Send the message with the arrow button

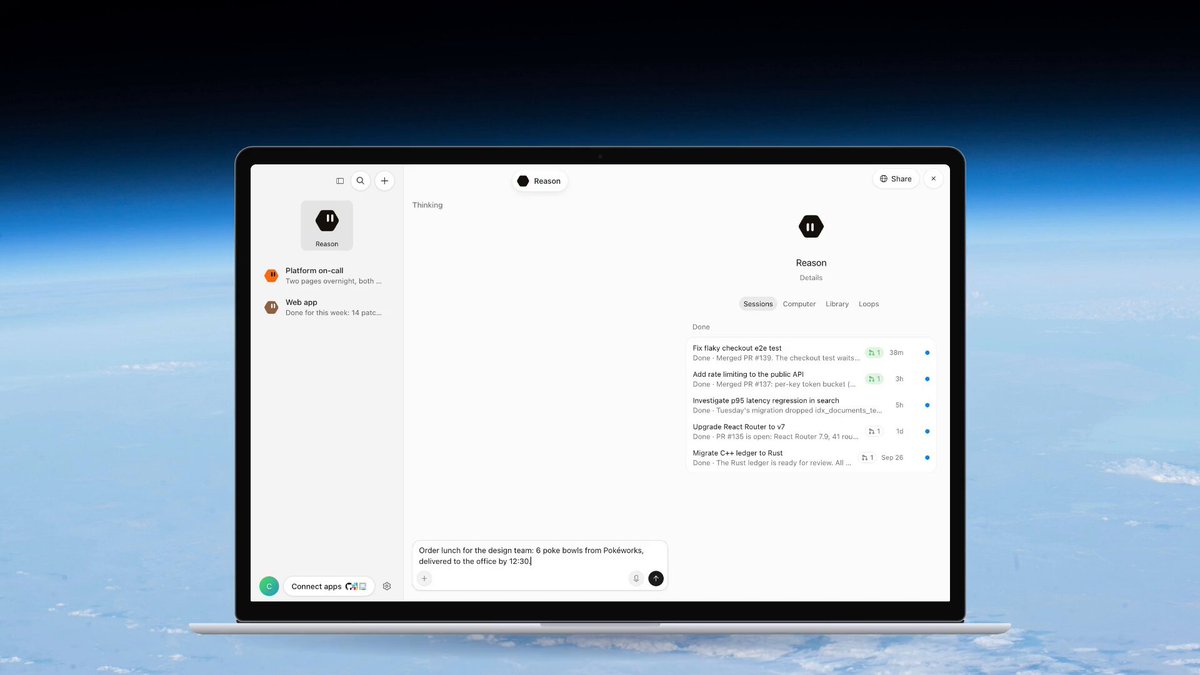click(656, 578)
